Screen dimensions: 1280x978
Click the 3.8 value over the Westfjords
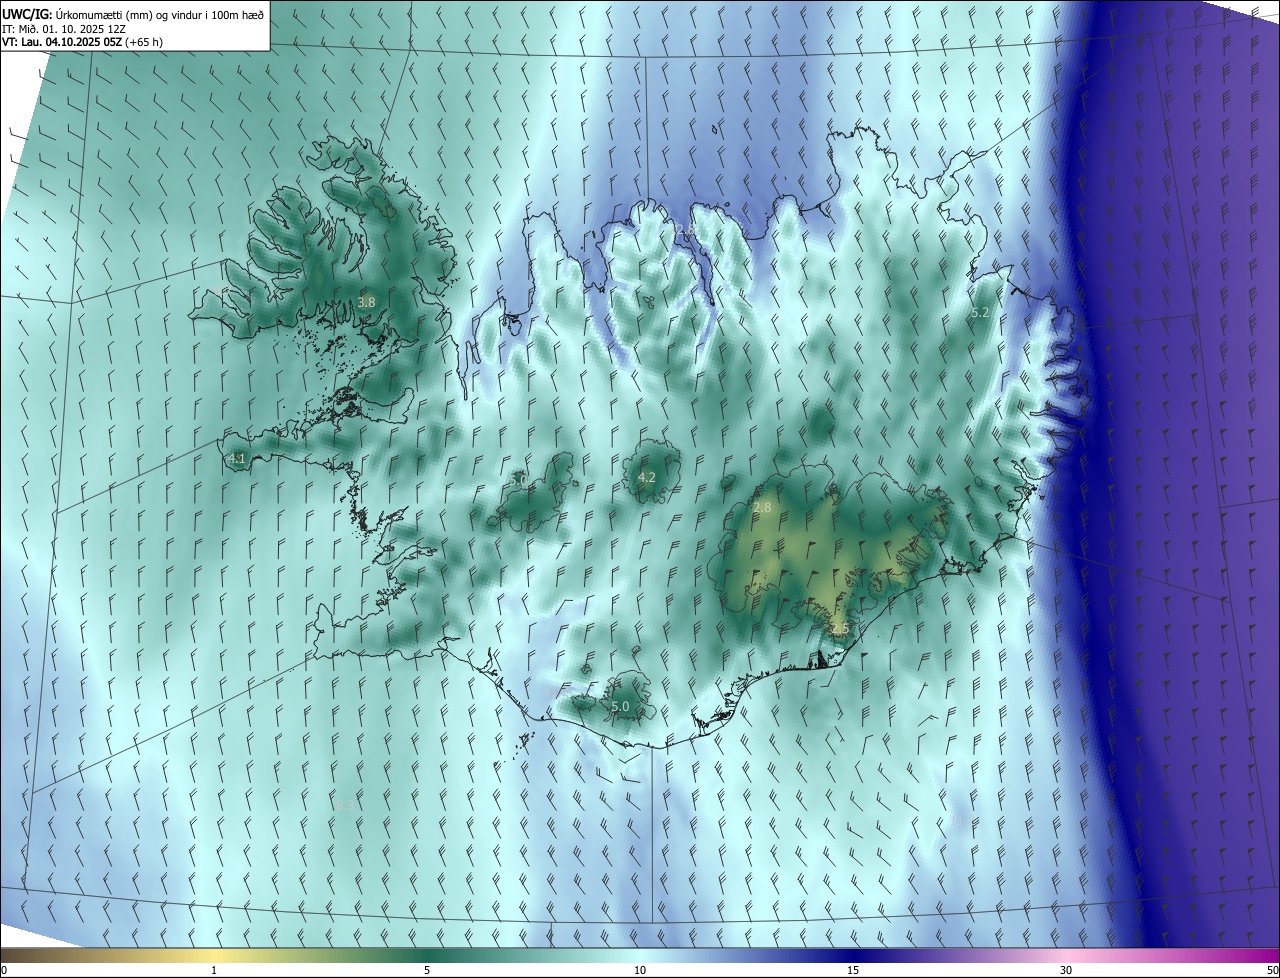(366, 302)
